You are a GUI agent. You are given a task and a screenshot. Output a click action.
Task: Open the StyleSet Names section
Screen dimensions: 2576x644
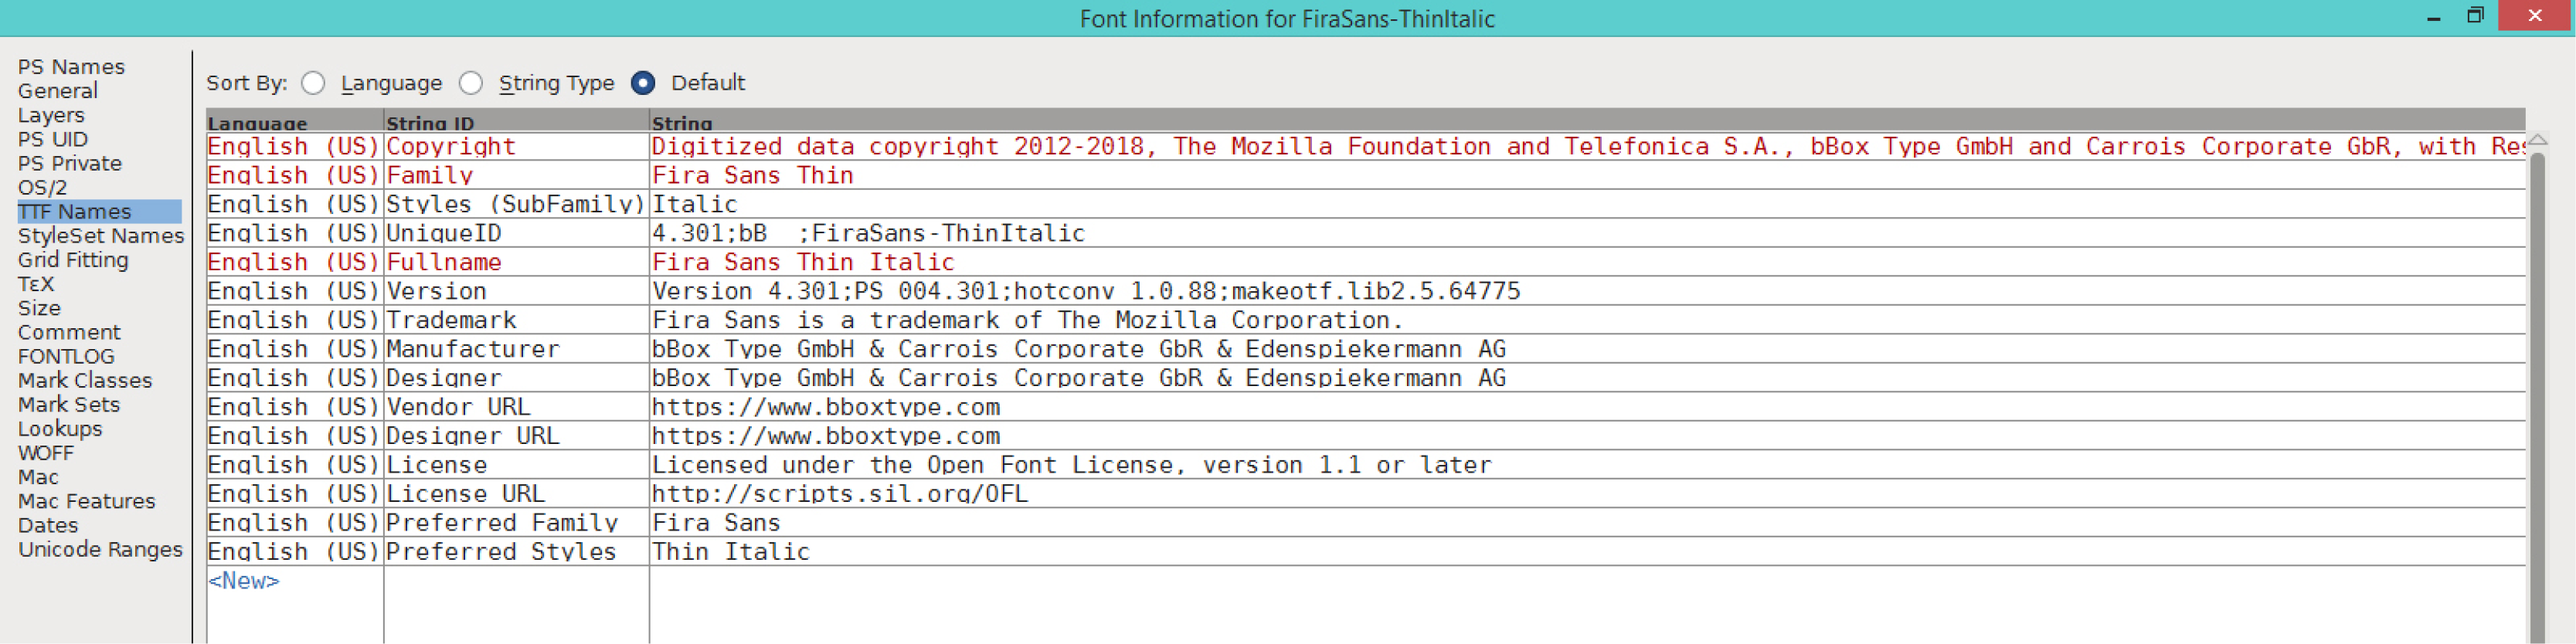point(101,235)
